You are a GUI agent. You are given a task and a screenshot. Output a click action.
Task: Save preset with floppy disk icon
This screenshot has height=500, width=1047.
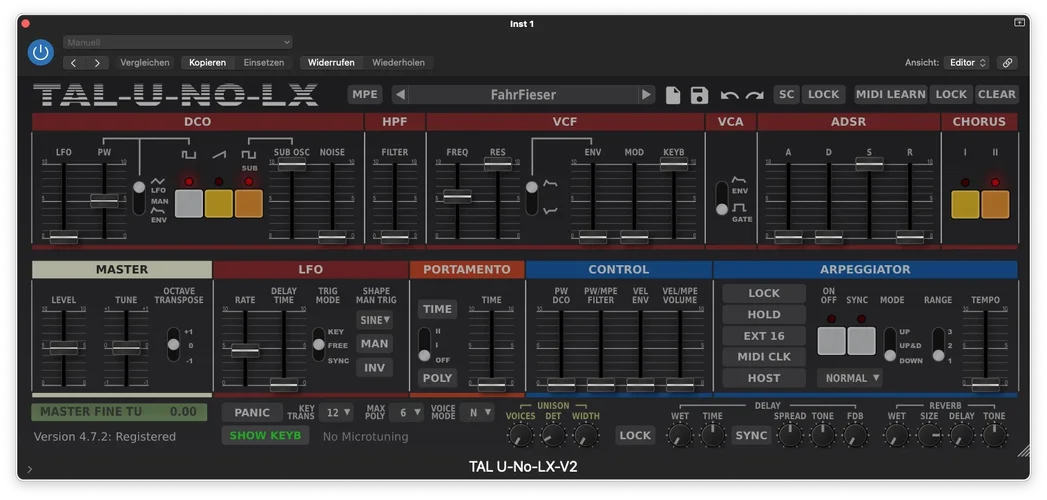pos(699,95)
